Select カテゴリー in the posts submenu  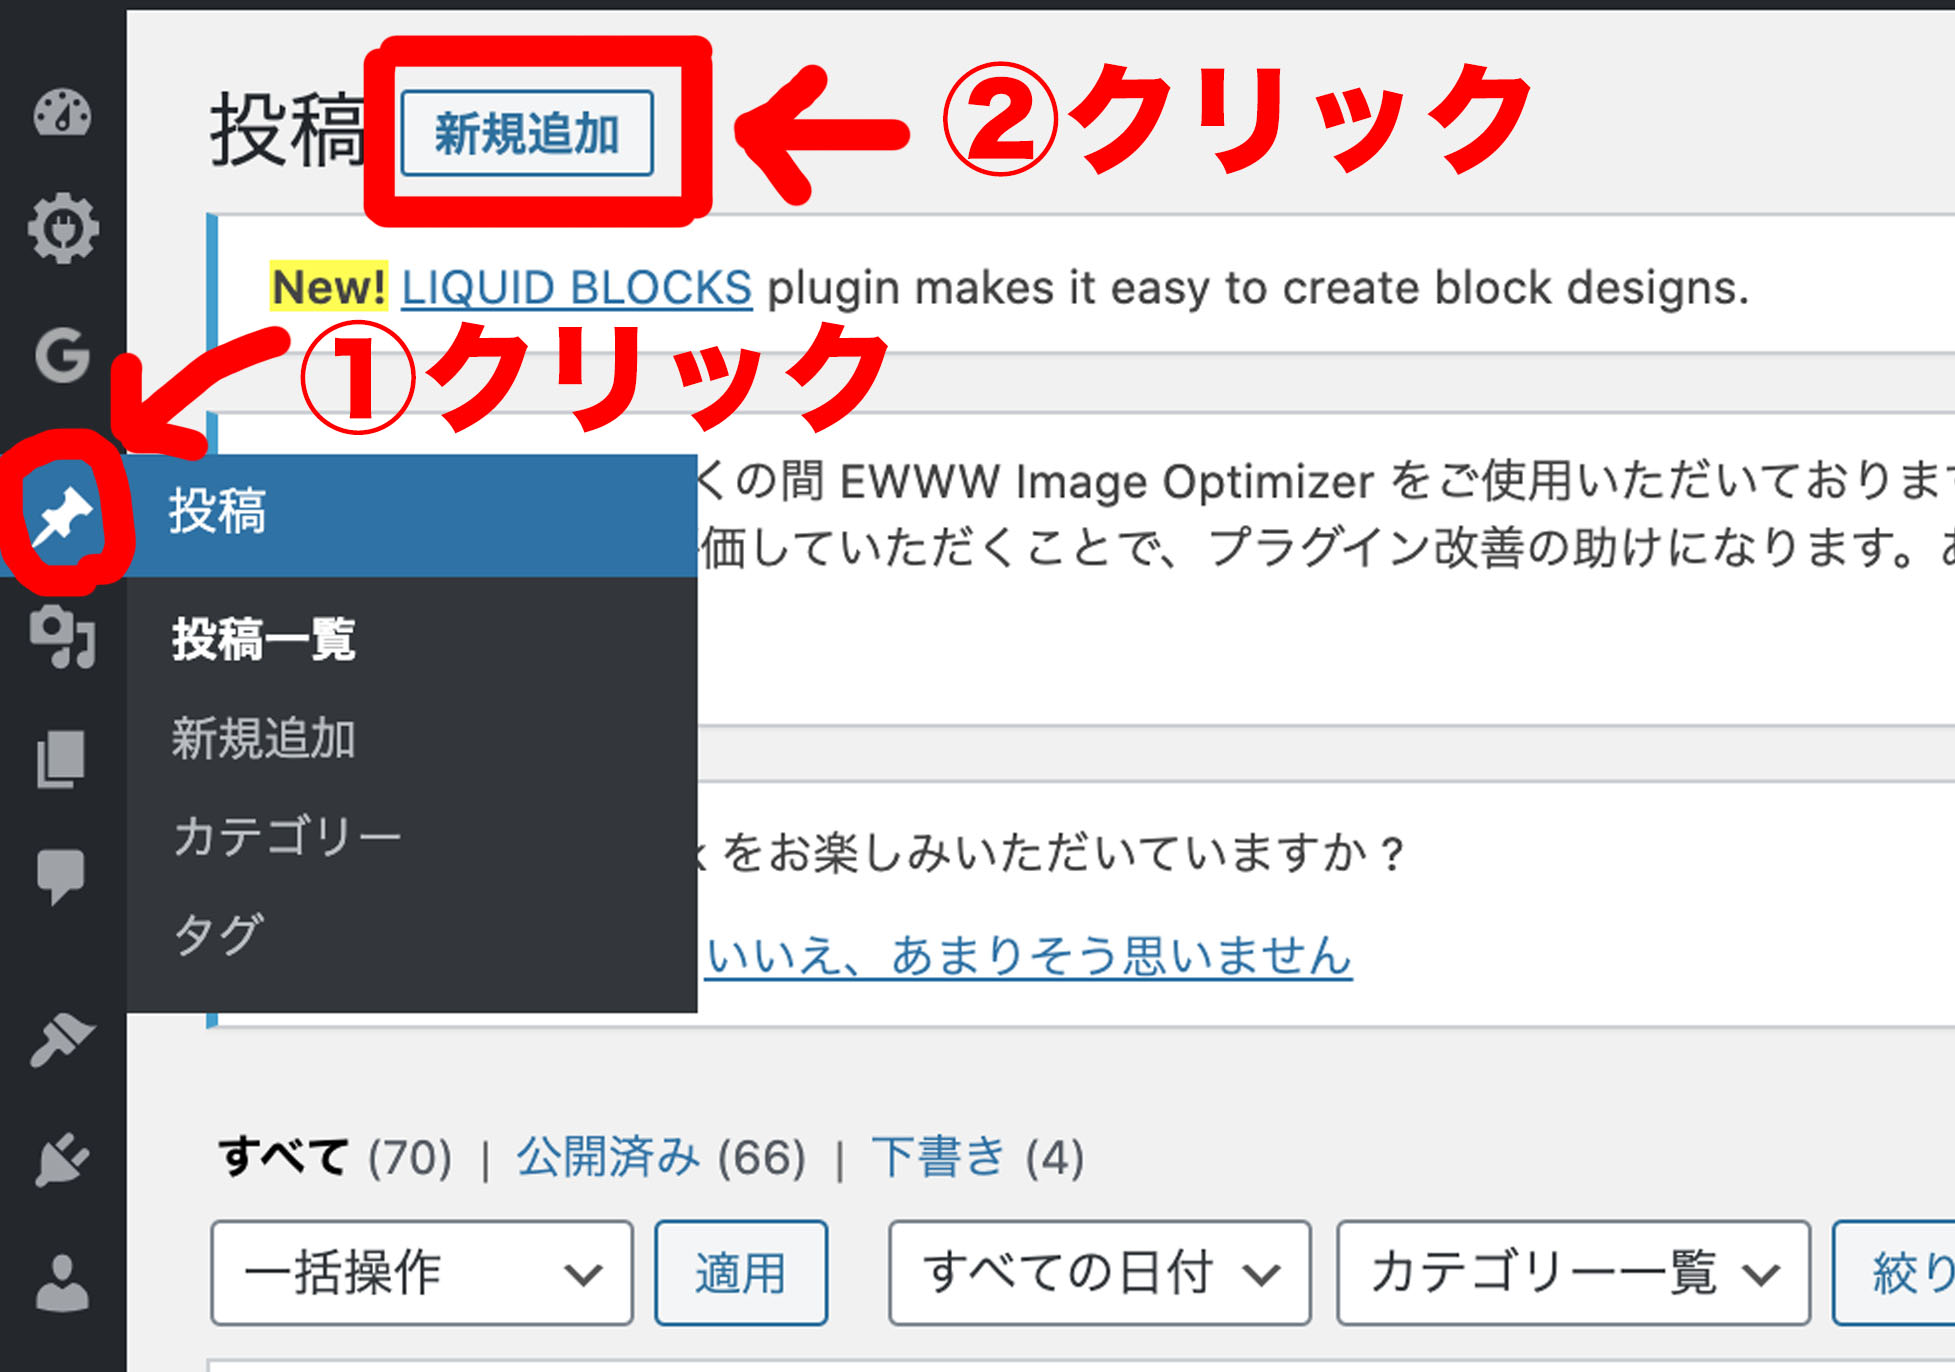point(287,836)
